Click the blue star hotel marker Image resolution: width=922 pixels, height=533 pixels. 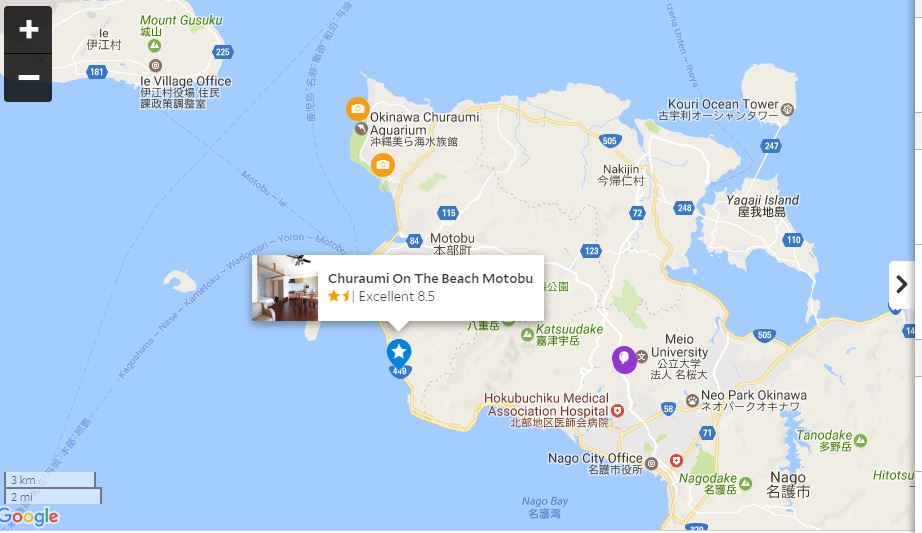tap(399, 352)
